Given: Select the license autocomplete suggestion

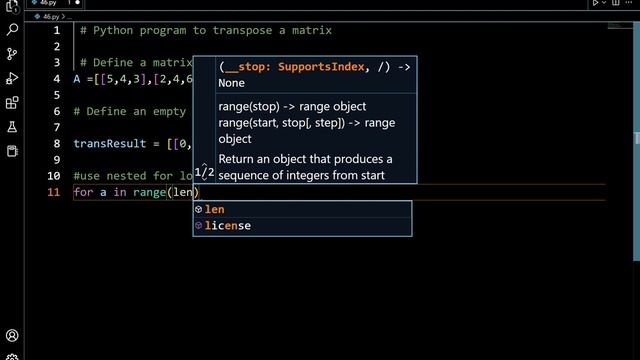Looking at the screenshot, I should point(302,226).
